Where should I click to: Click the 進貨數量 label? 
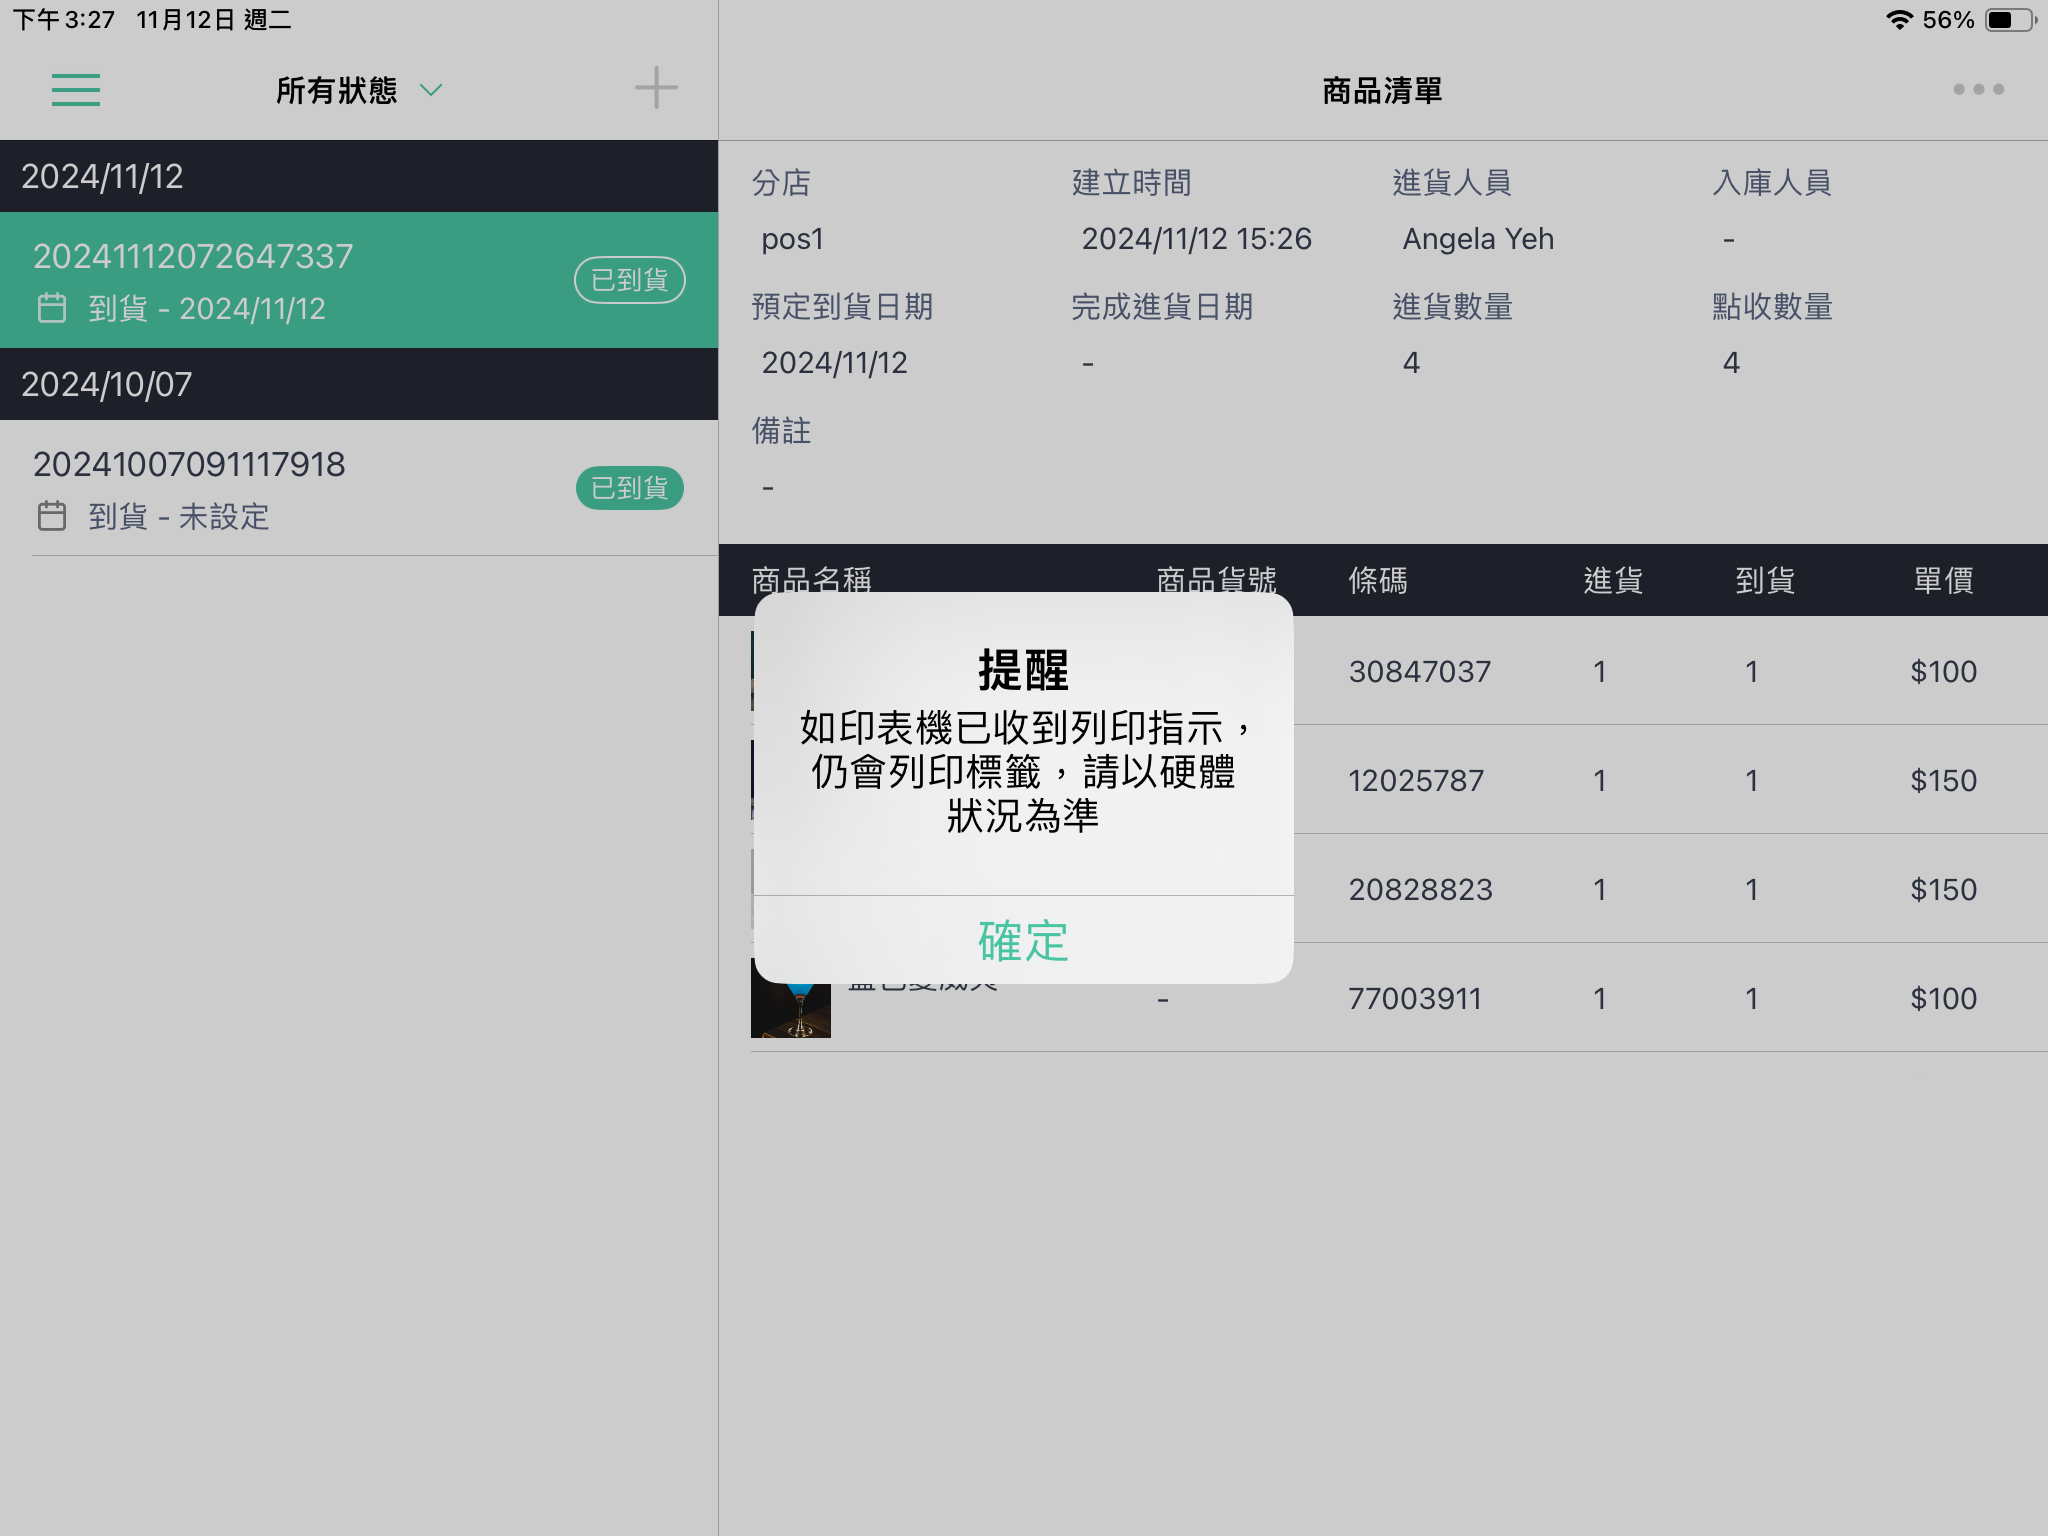[x=1452, y=307]
